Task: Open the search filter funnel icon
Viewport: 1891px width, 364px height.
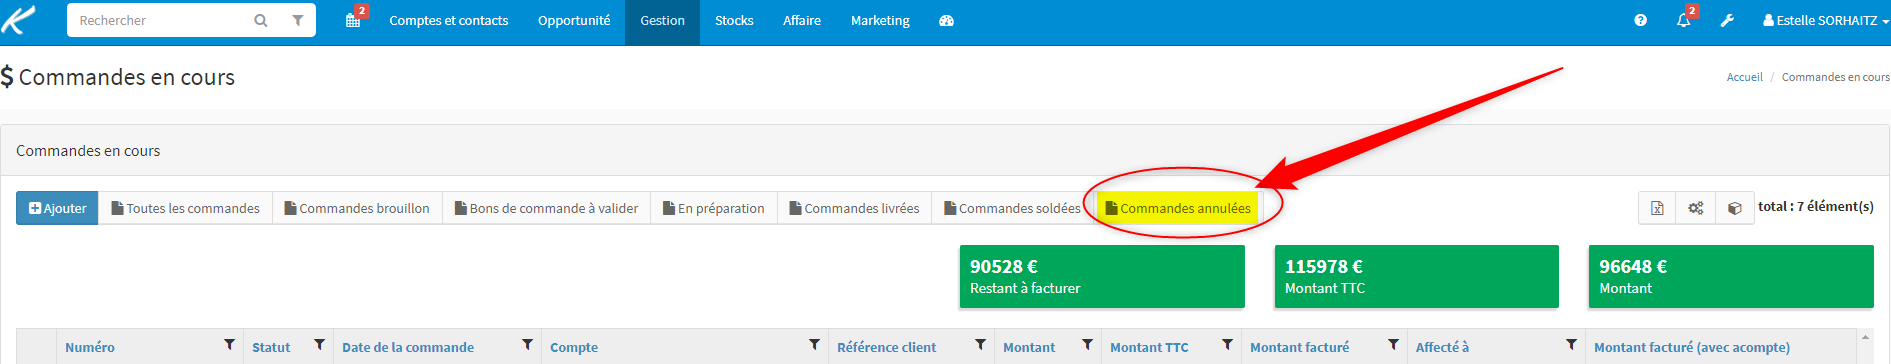Action: pyautogui.click(x=297, y=20)
